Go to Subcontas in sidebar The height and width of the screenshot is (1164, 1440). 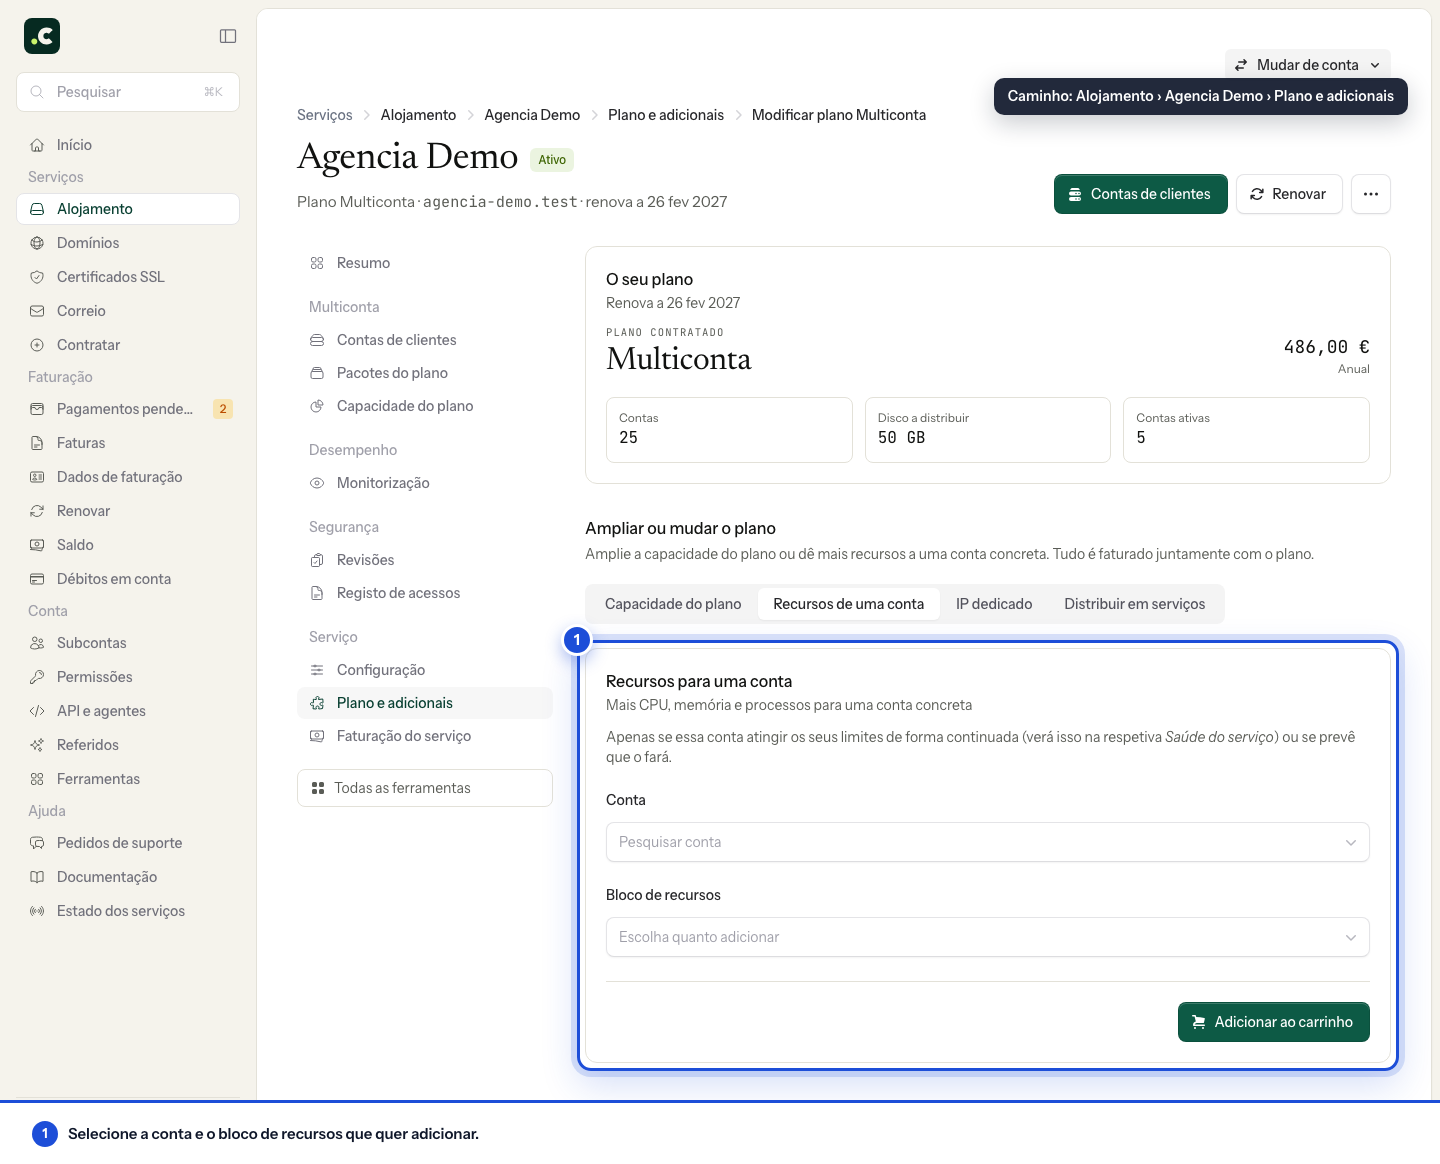click(x=128, y=643)
